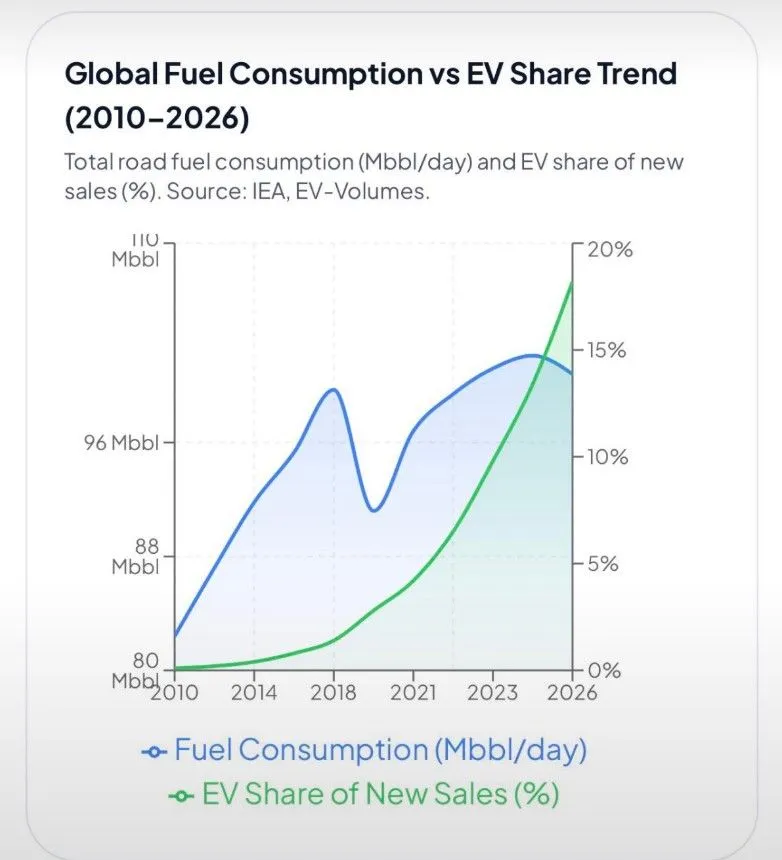Select the 2021 x-axis label
Viewport: 782px width, 860px height.
[413, 693]
